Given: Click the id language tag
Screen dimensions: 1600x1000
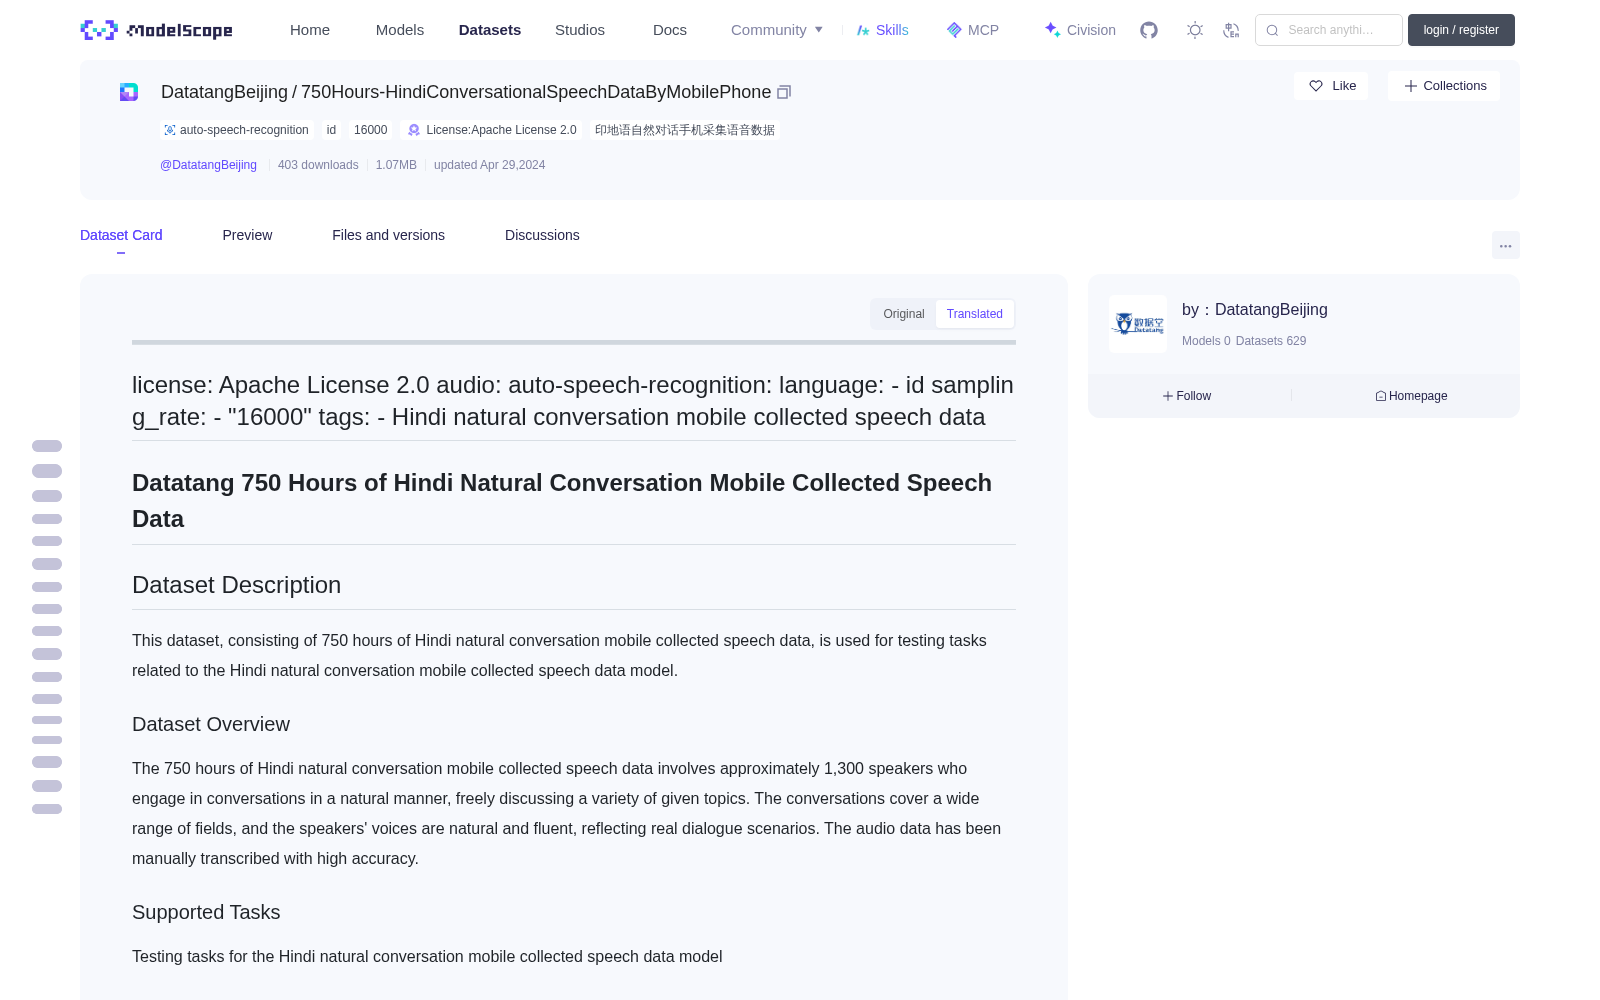Looking at the screenshot, I should click(x=331, y=130).
